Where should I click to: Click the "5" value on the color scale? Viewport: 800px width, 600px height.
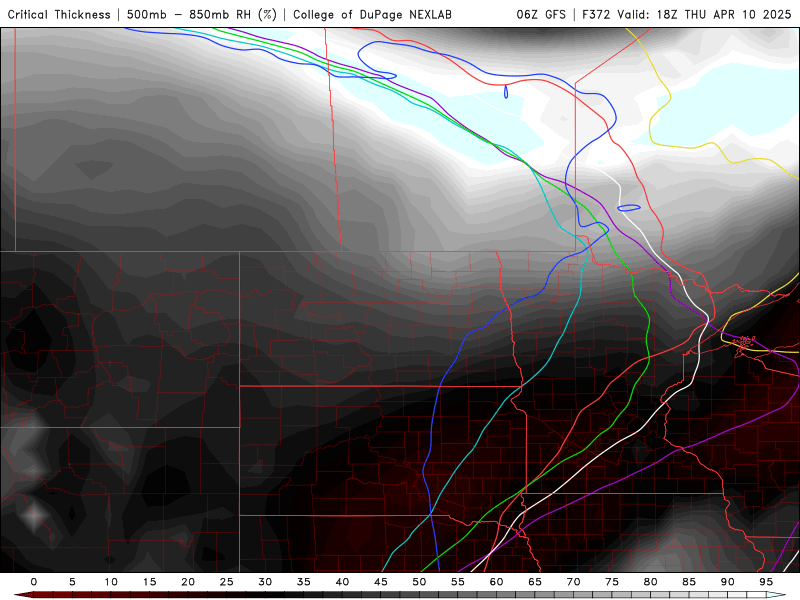coord(72,582)
